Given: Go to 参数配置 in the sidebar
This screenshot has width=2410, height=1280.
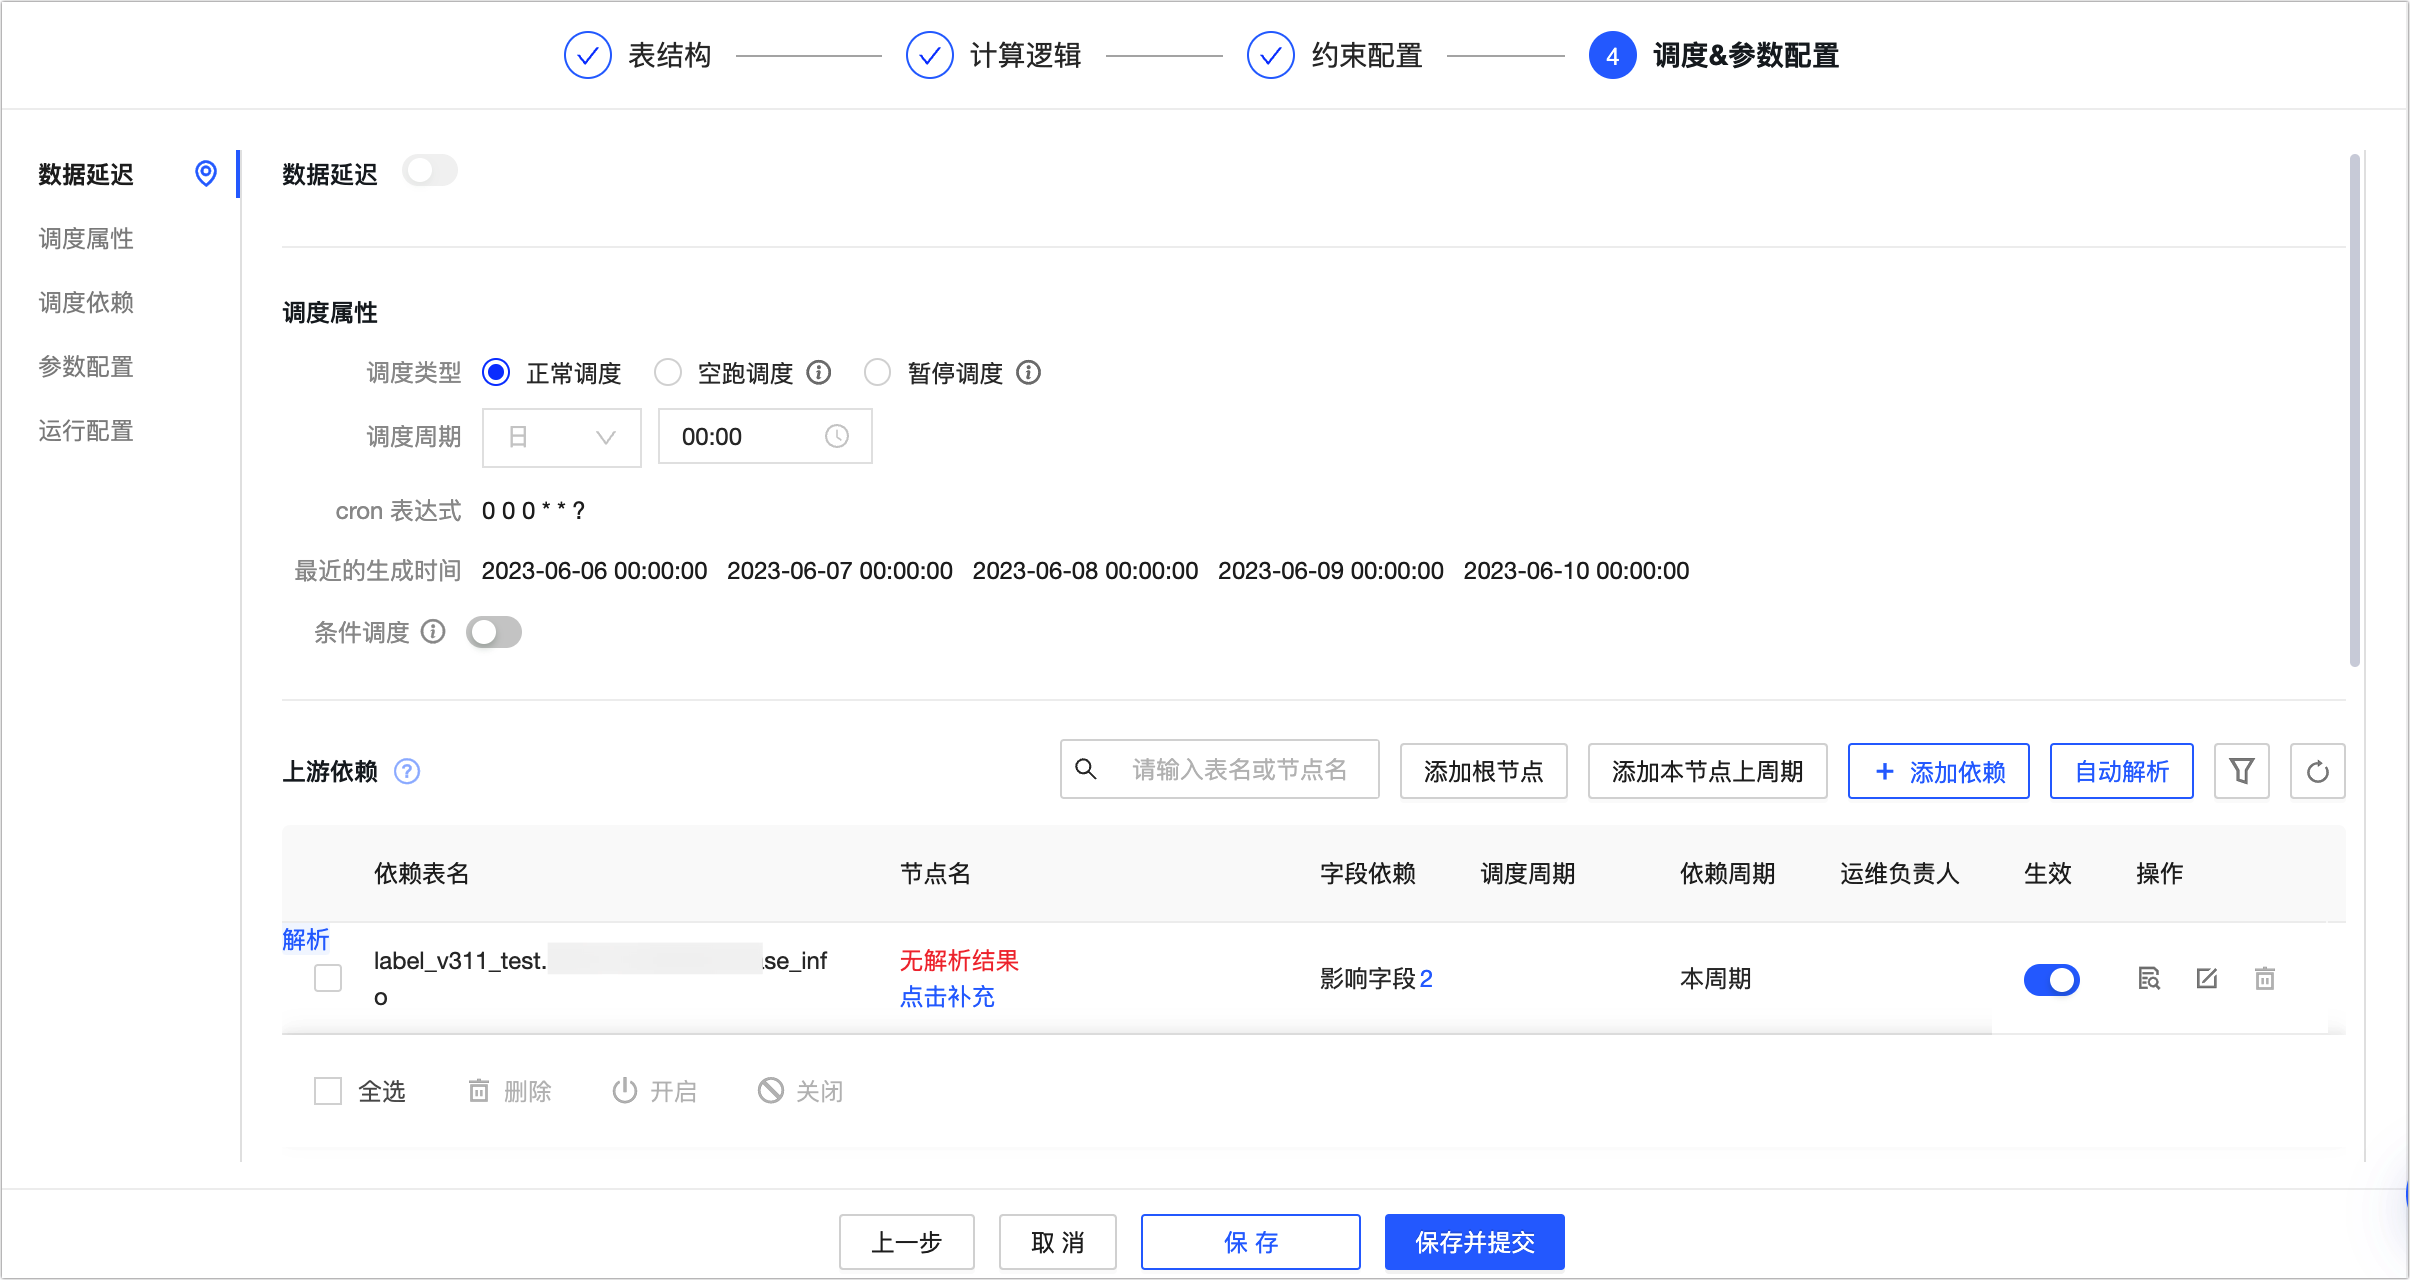Looking at the screenshot, I should [x=86, y=367].
